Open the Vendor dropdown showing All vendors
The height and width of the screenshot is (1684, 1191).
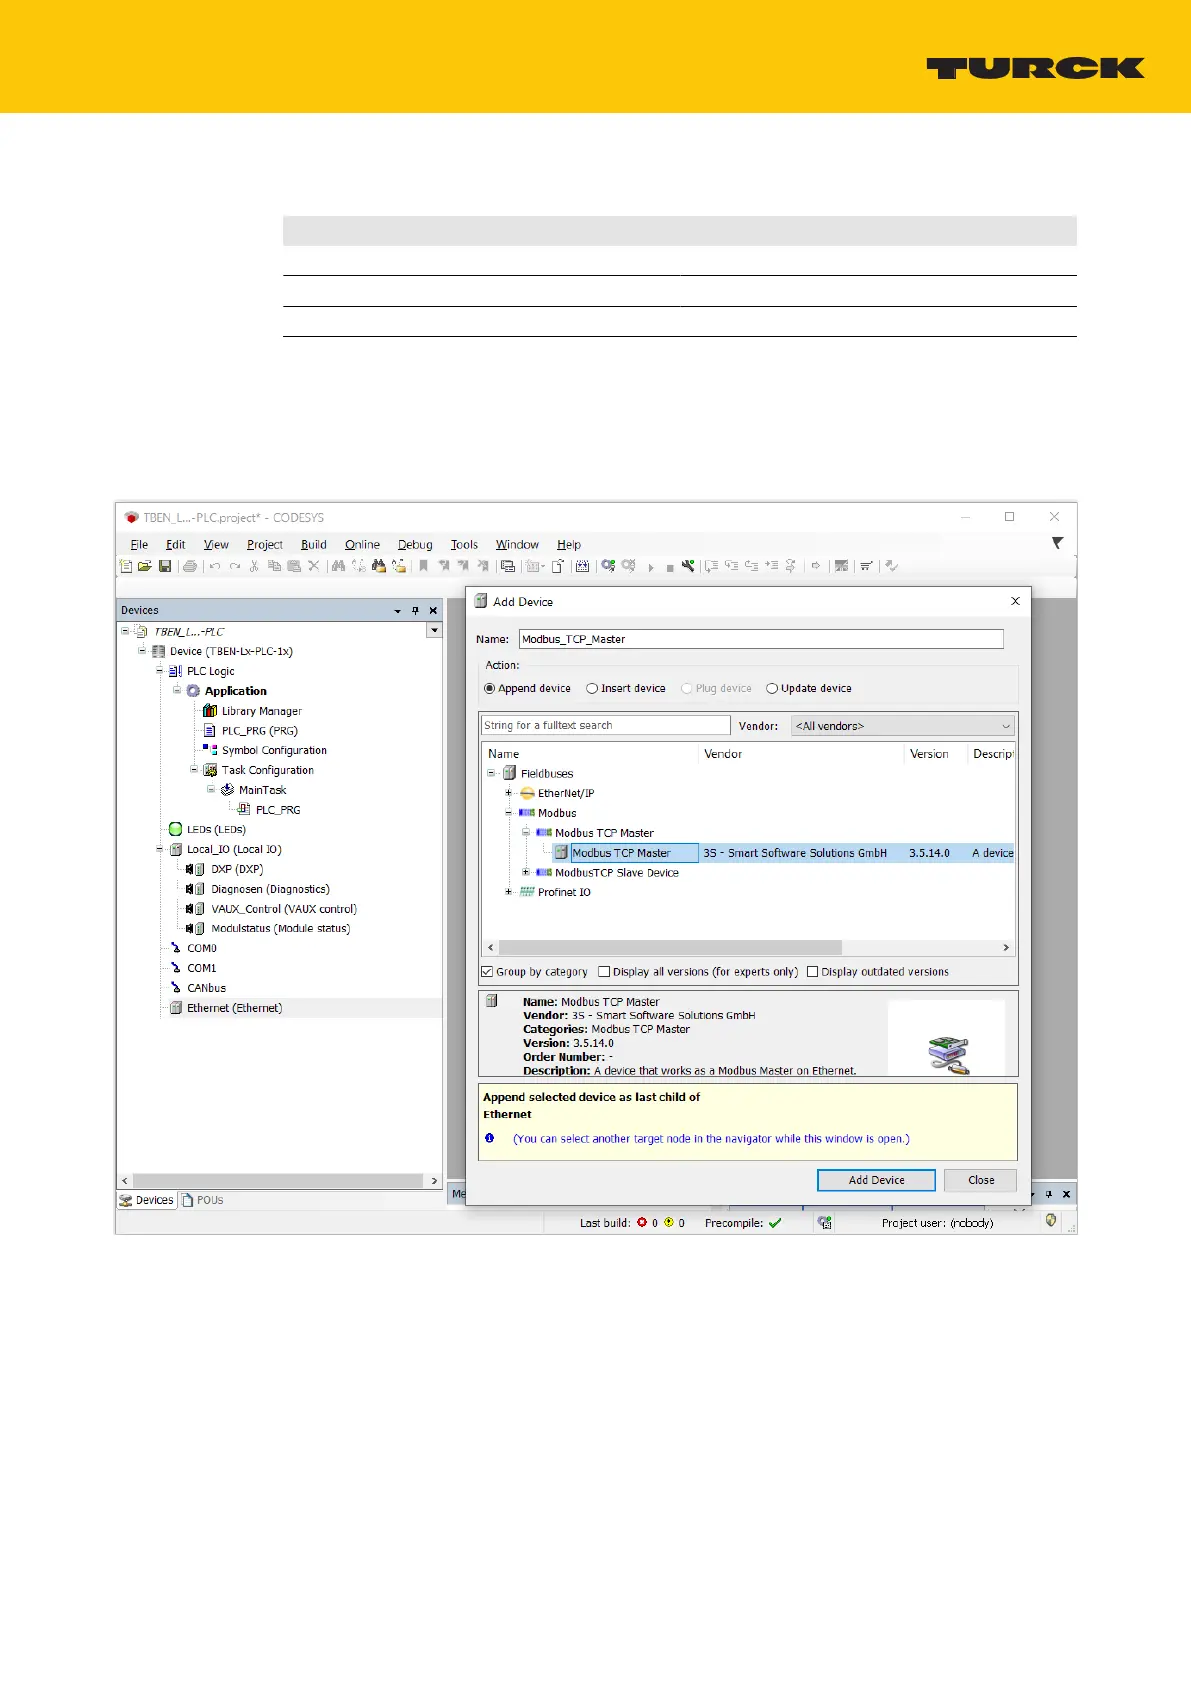903,726
